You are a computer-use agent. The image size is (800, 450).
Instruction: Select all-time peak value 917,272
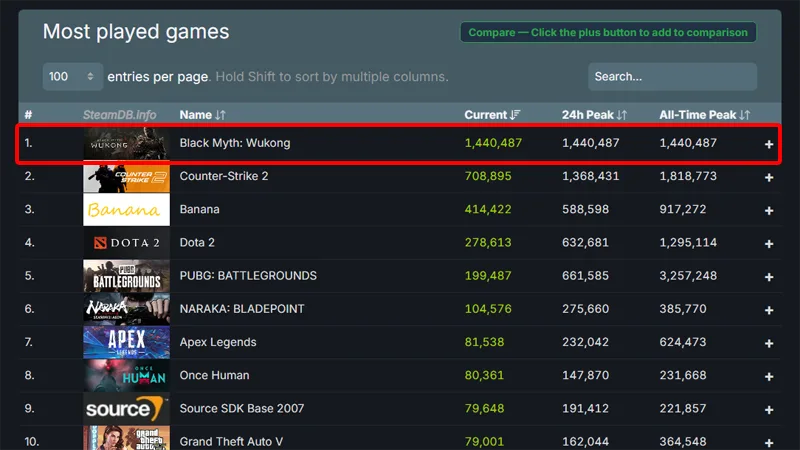pyautogui.click(x=683, y=209)
